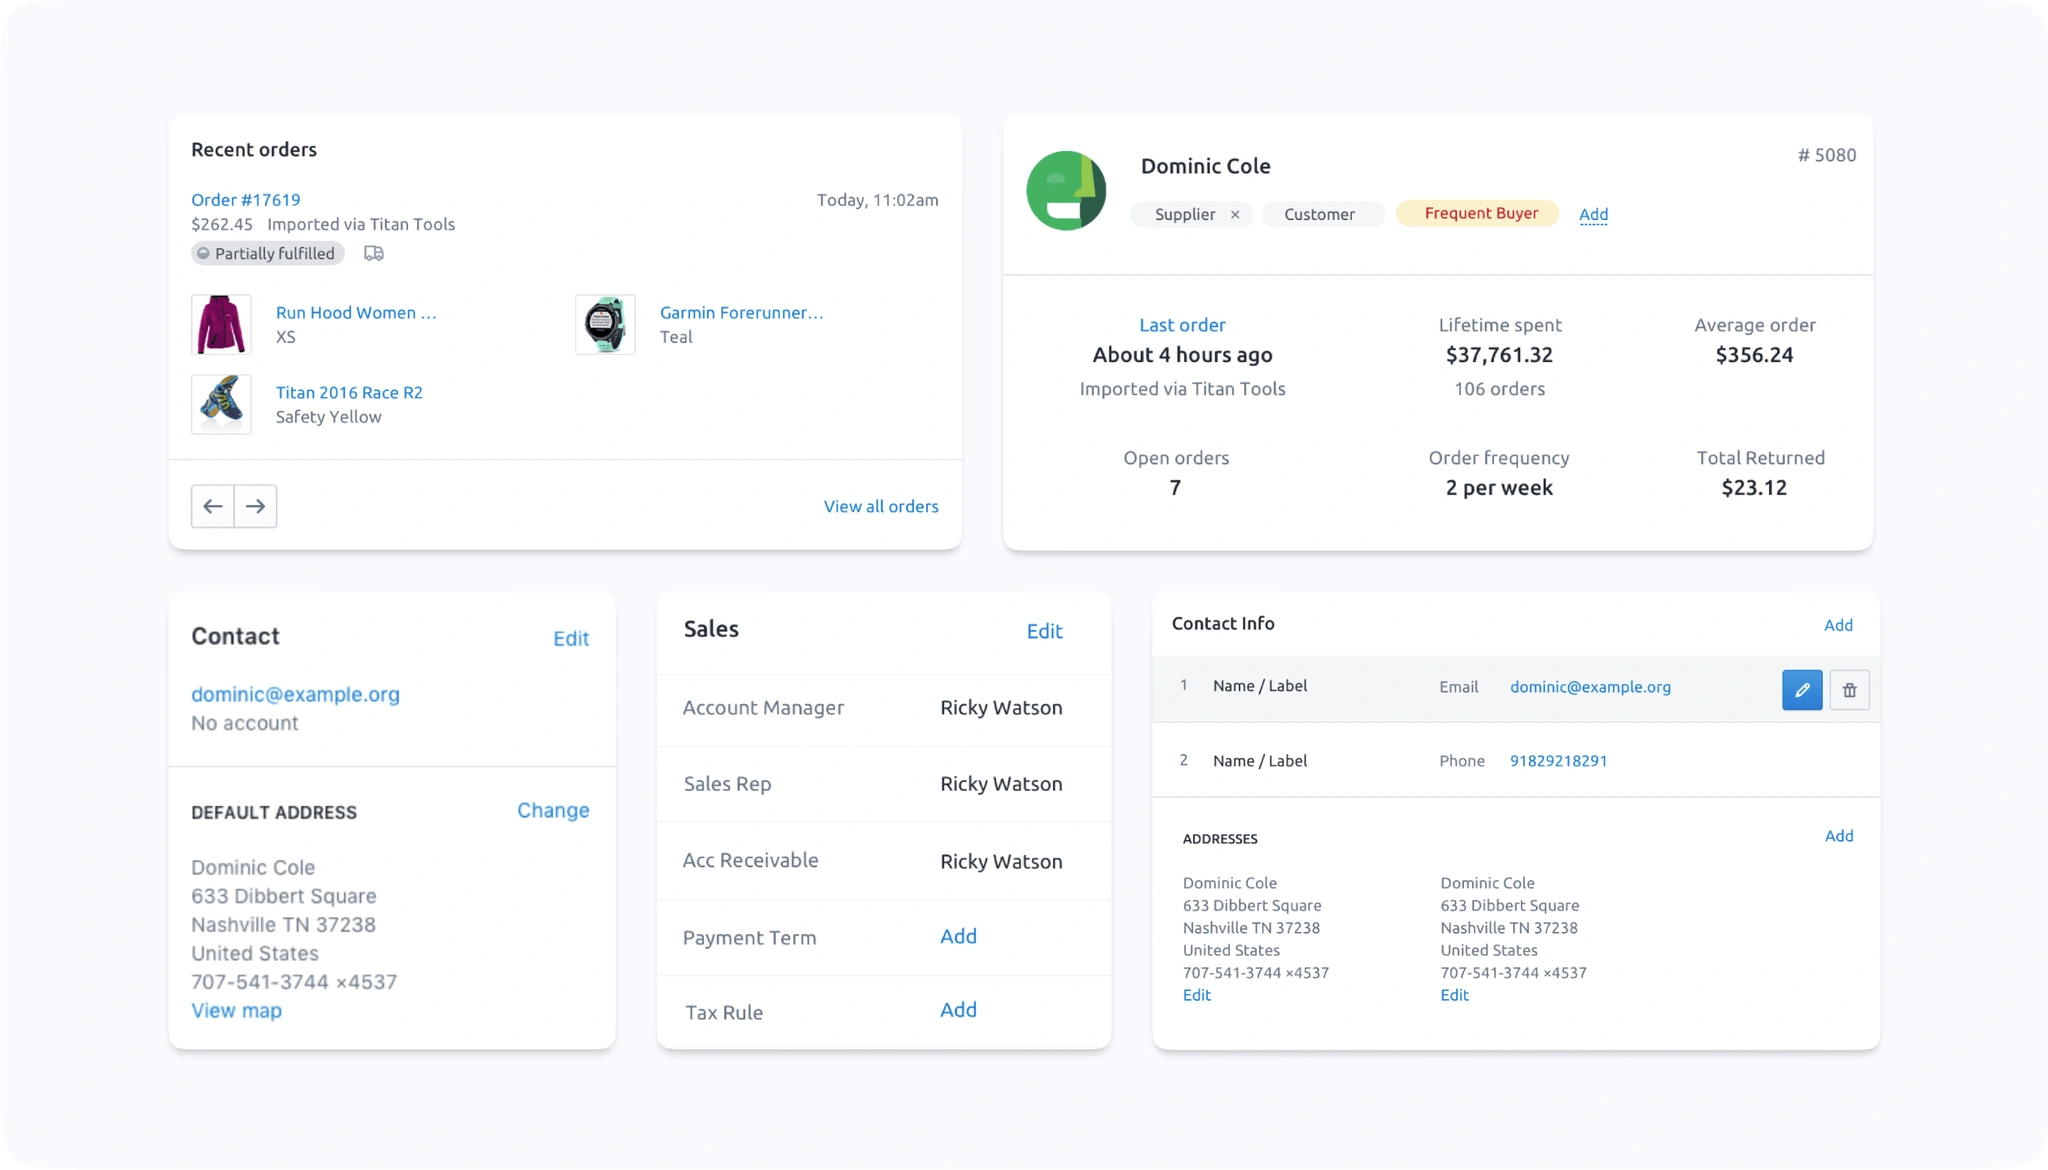2048x1170 pixels.
Task: Change the default address
Action: tap(552, 810)
